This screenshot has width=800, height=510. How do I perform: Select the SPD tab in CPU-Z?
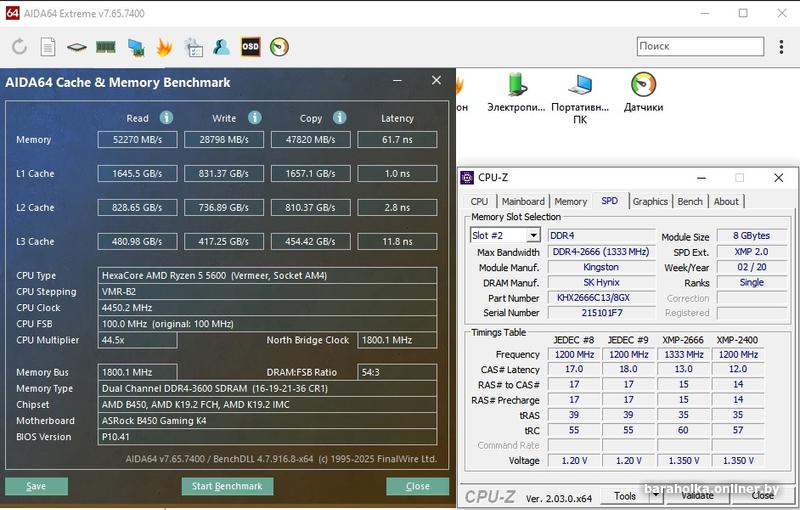[610, 201]
